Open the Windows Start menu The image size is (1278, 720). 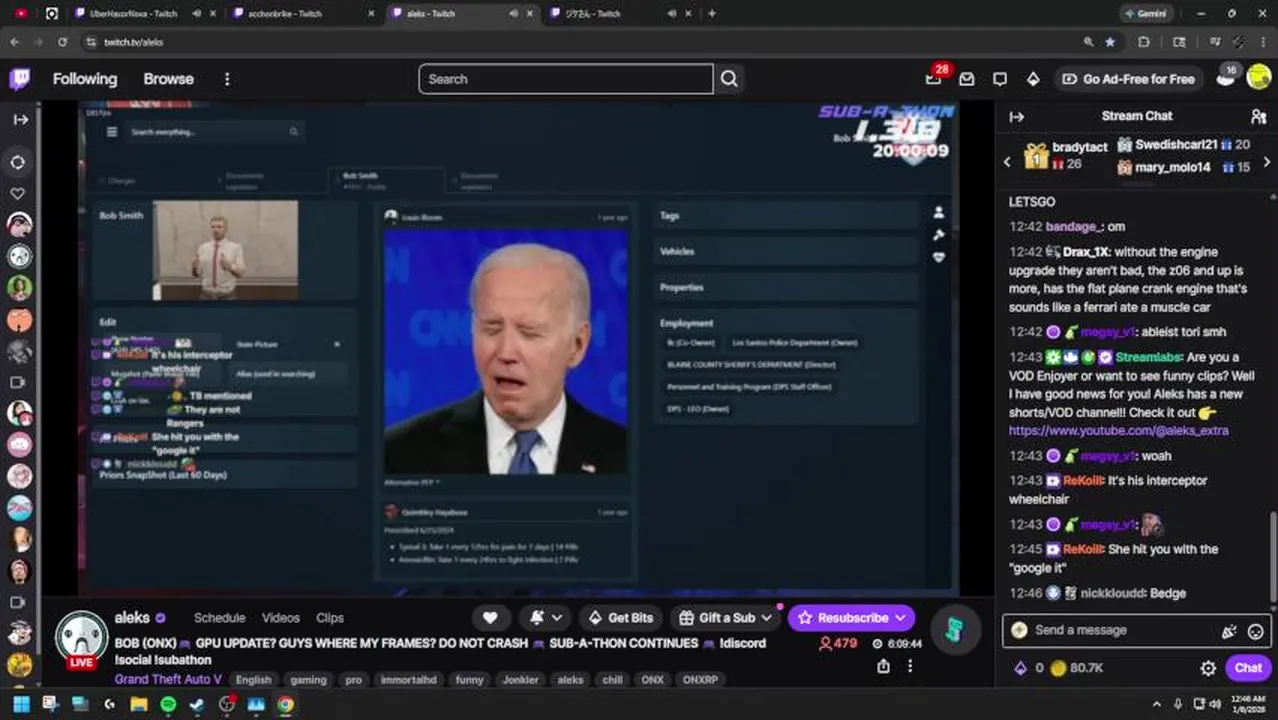21,704
